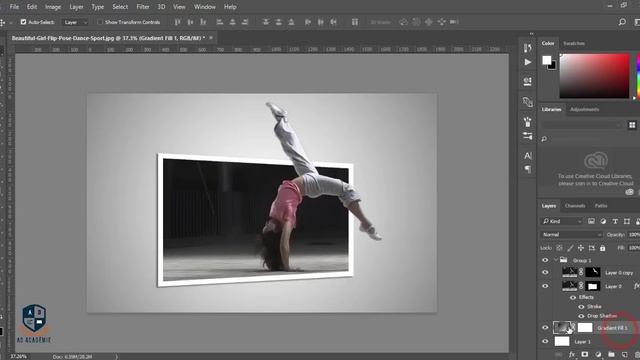Toggle Stroke effect visibility eye
This screenshot has height=360, width=640.
(581, 307)
